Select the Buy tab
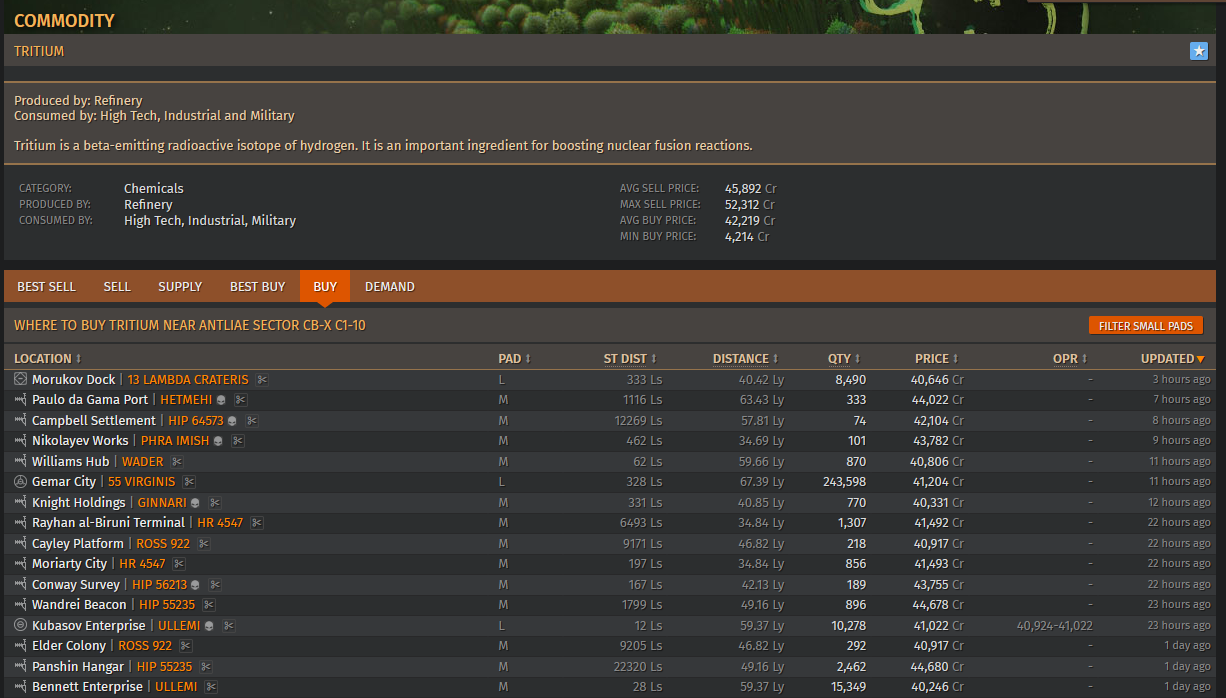Screen dimensions: 1226x698 [325, 287]
